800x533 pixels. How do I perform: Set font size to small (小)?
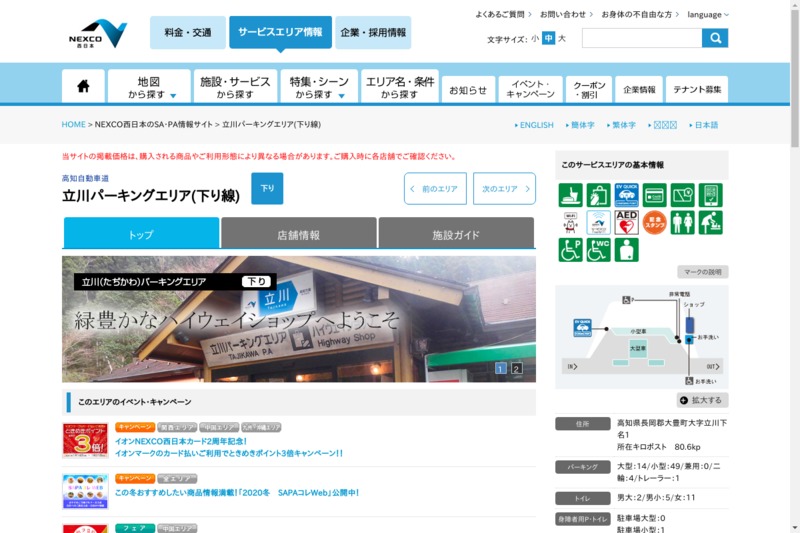pyautogui.click(x=535, y=39)
